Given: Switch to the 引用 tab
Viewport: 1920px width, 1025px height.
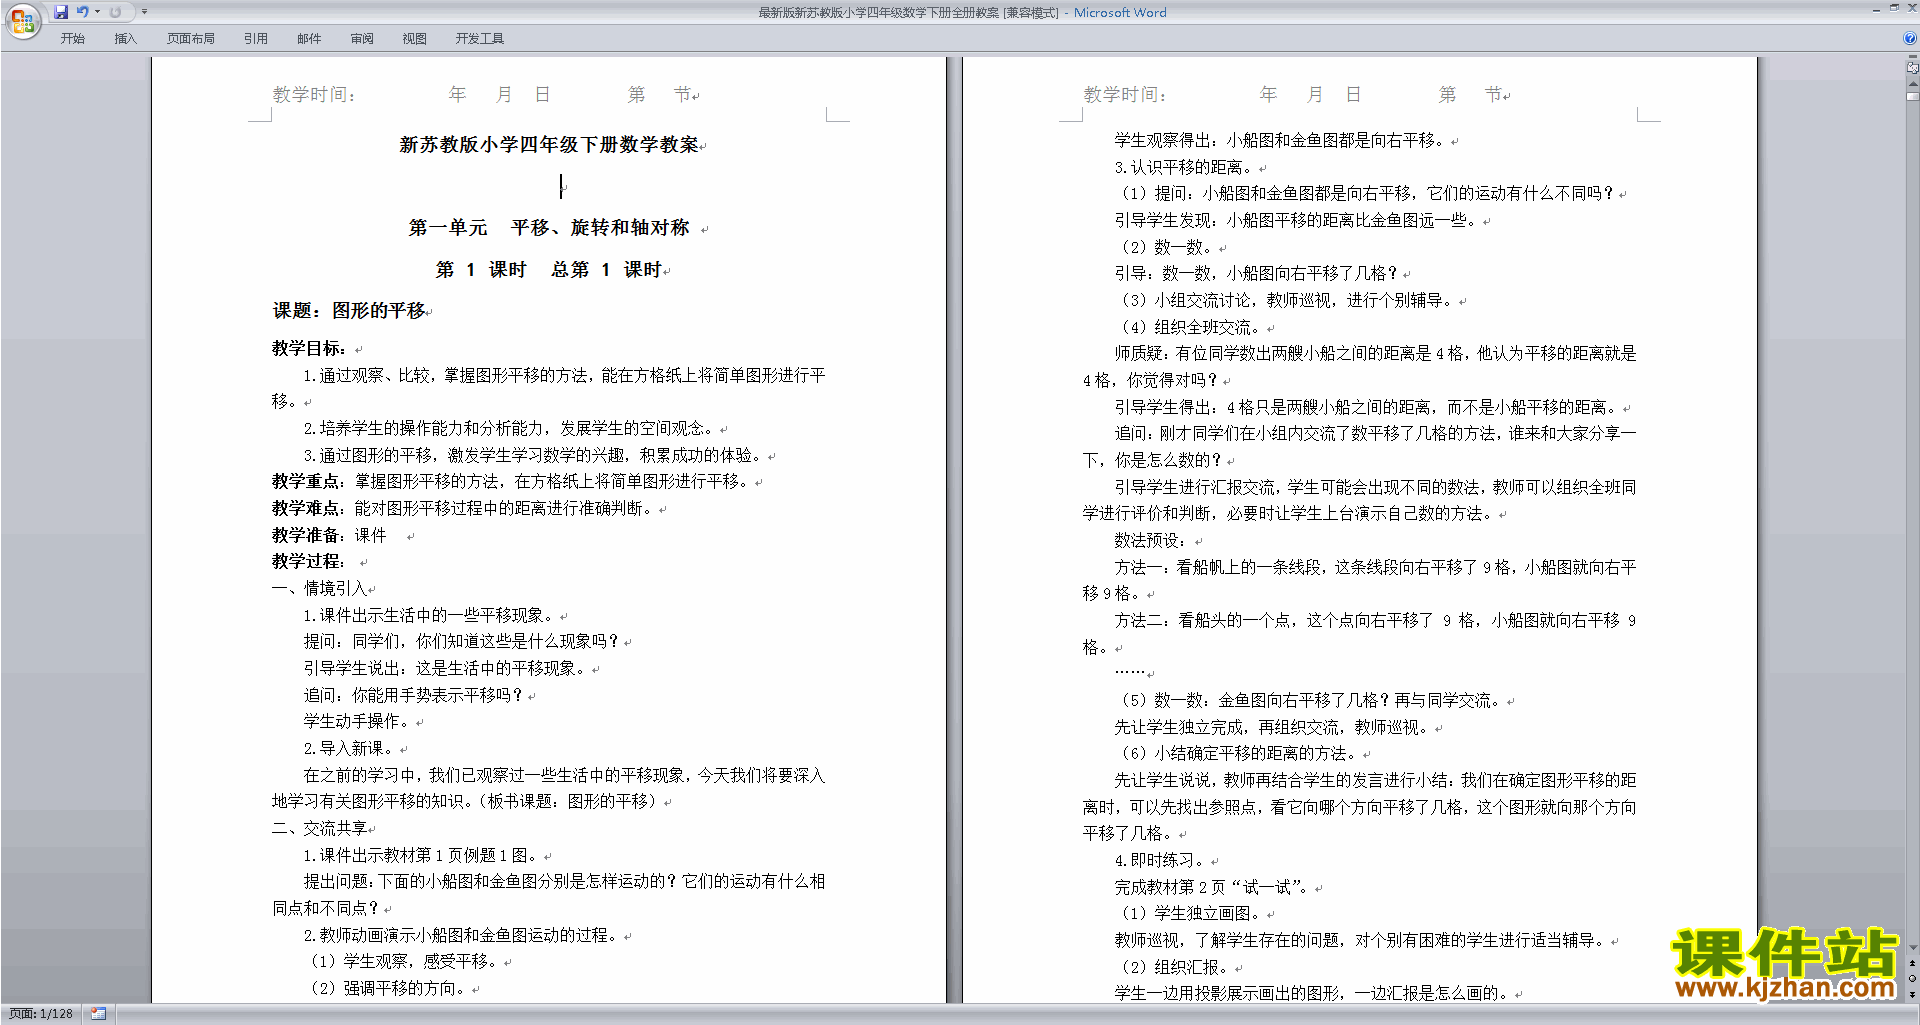Looking at the screenshot, I should pos(256,39).
